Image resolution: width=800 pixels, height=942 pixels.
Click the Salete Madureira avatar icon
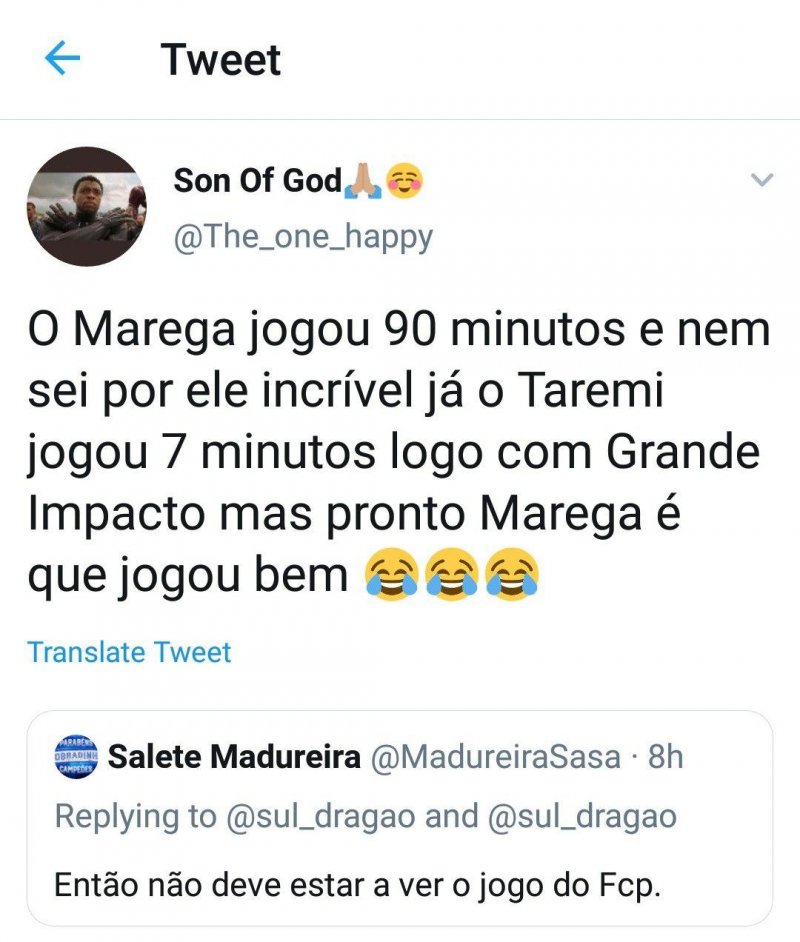[74, 758]
